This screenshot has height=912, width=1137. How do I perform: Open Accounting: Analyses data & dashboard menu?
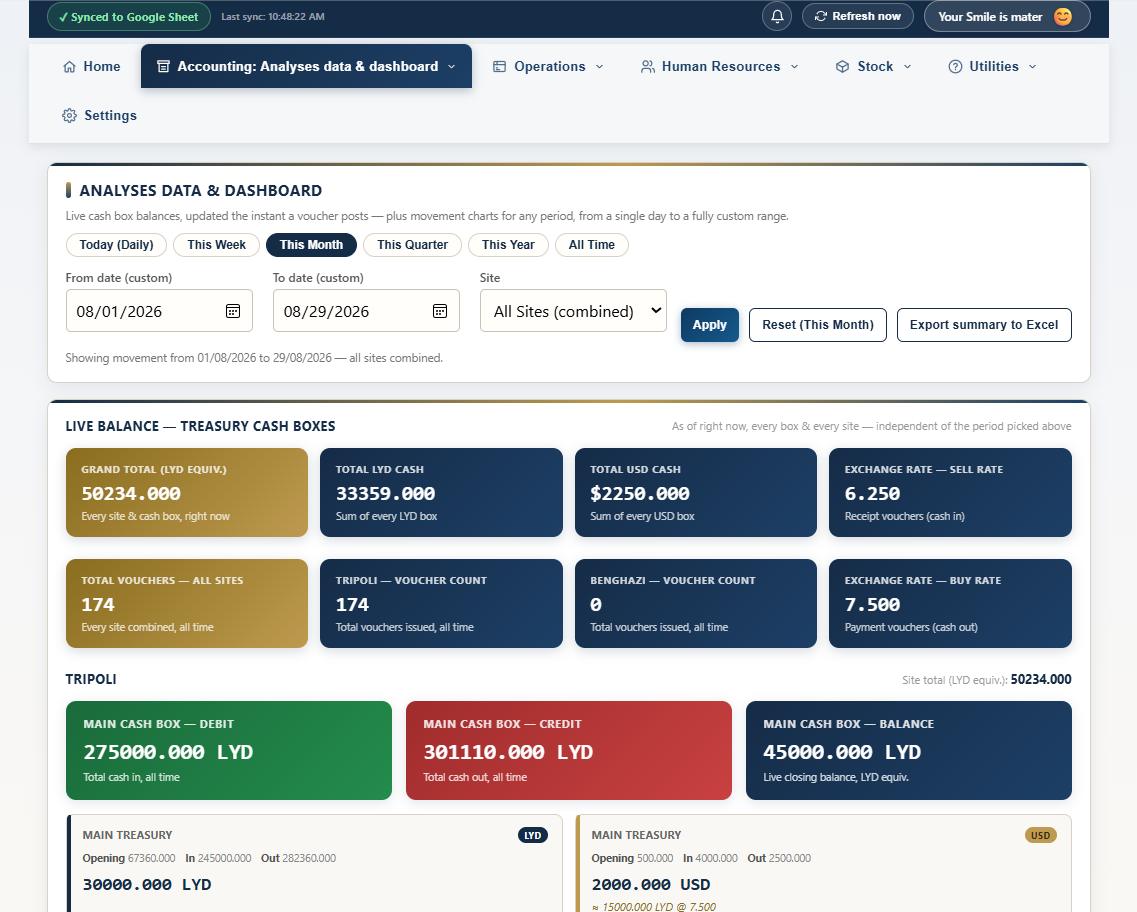tap(306, 67)
